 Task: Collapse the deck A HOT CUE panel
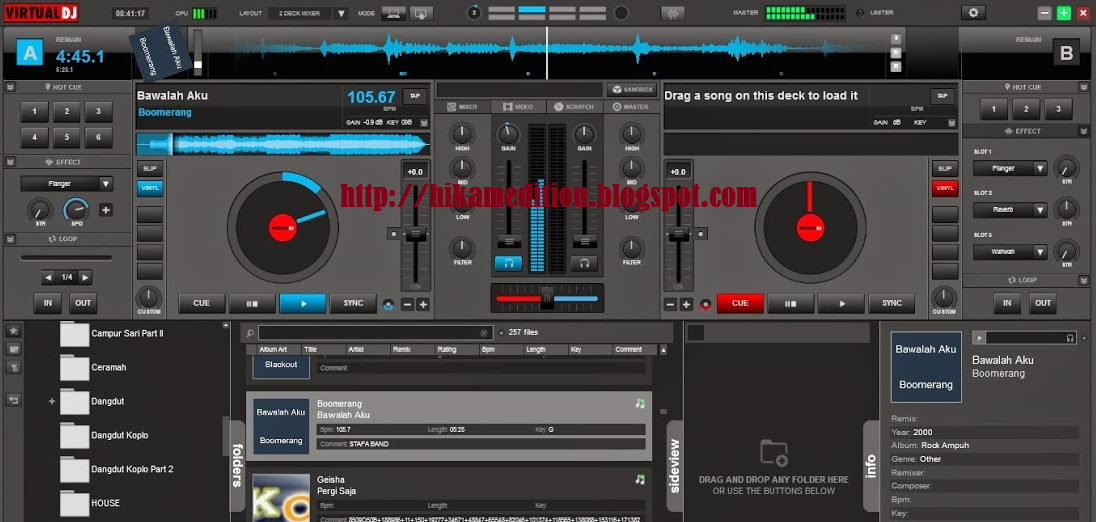10,87
